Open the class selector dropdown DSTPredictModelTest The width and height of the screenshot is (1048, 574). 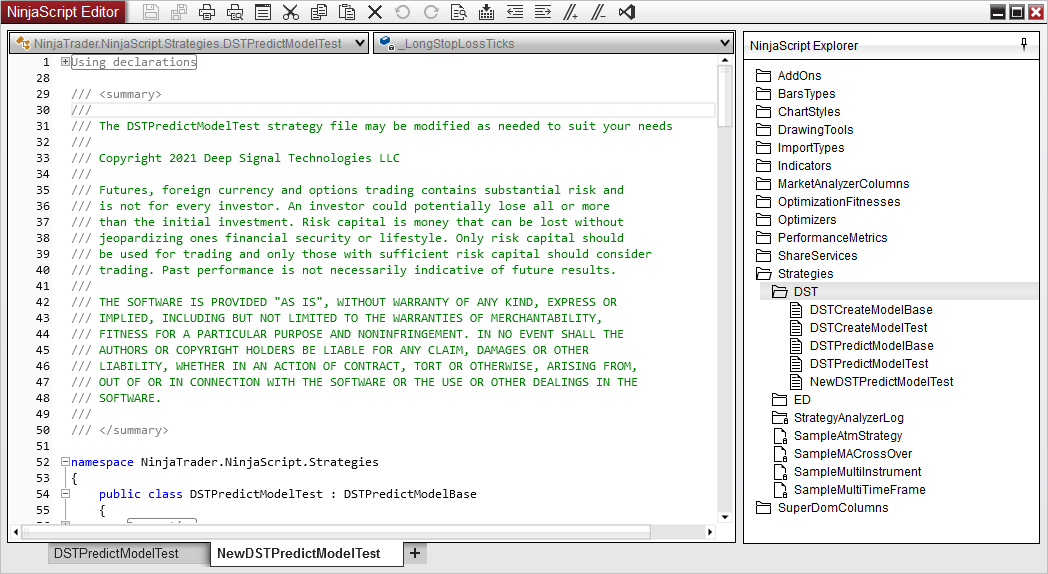click(x=188, y=43)
